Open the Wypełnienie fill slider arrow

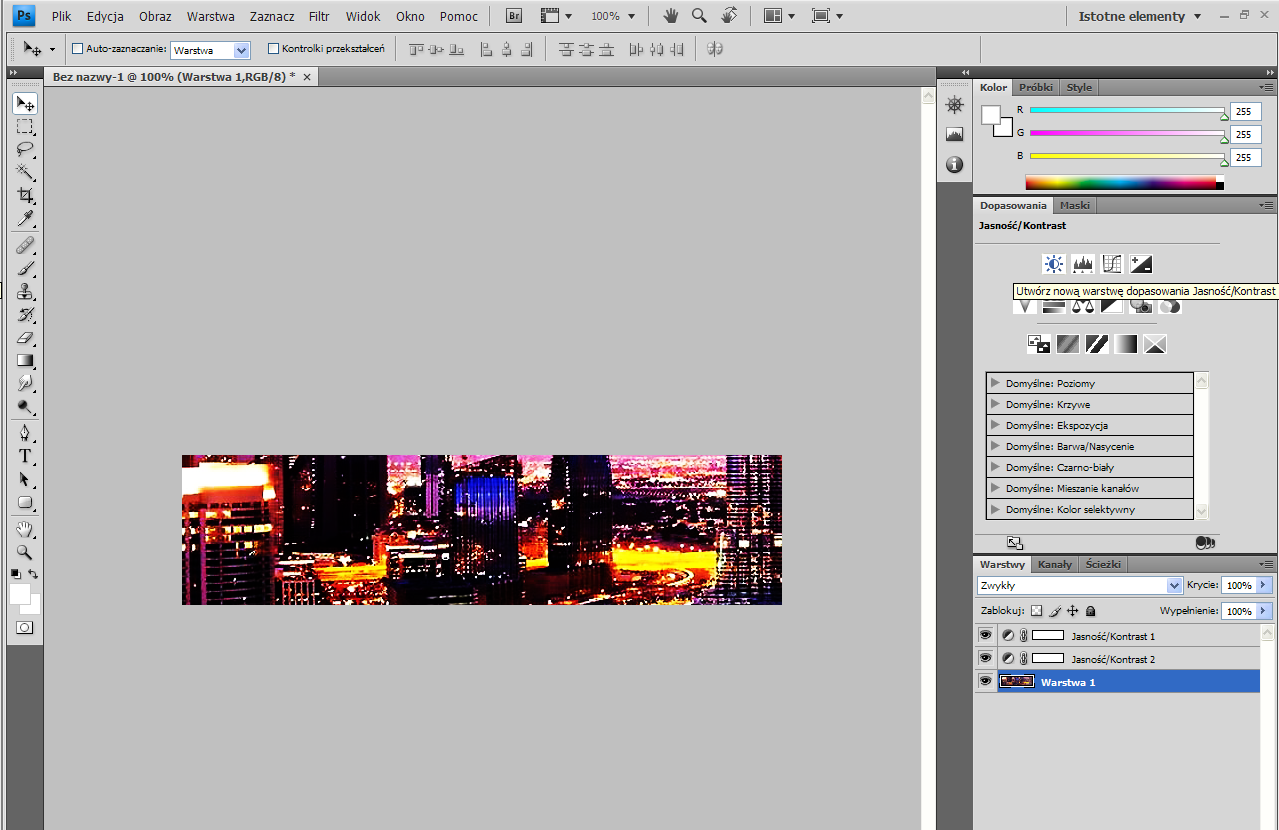tap(1264, 611)
